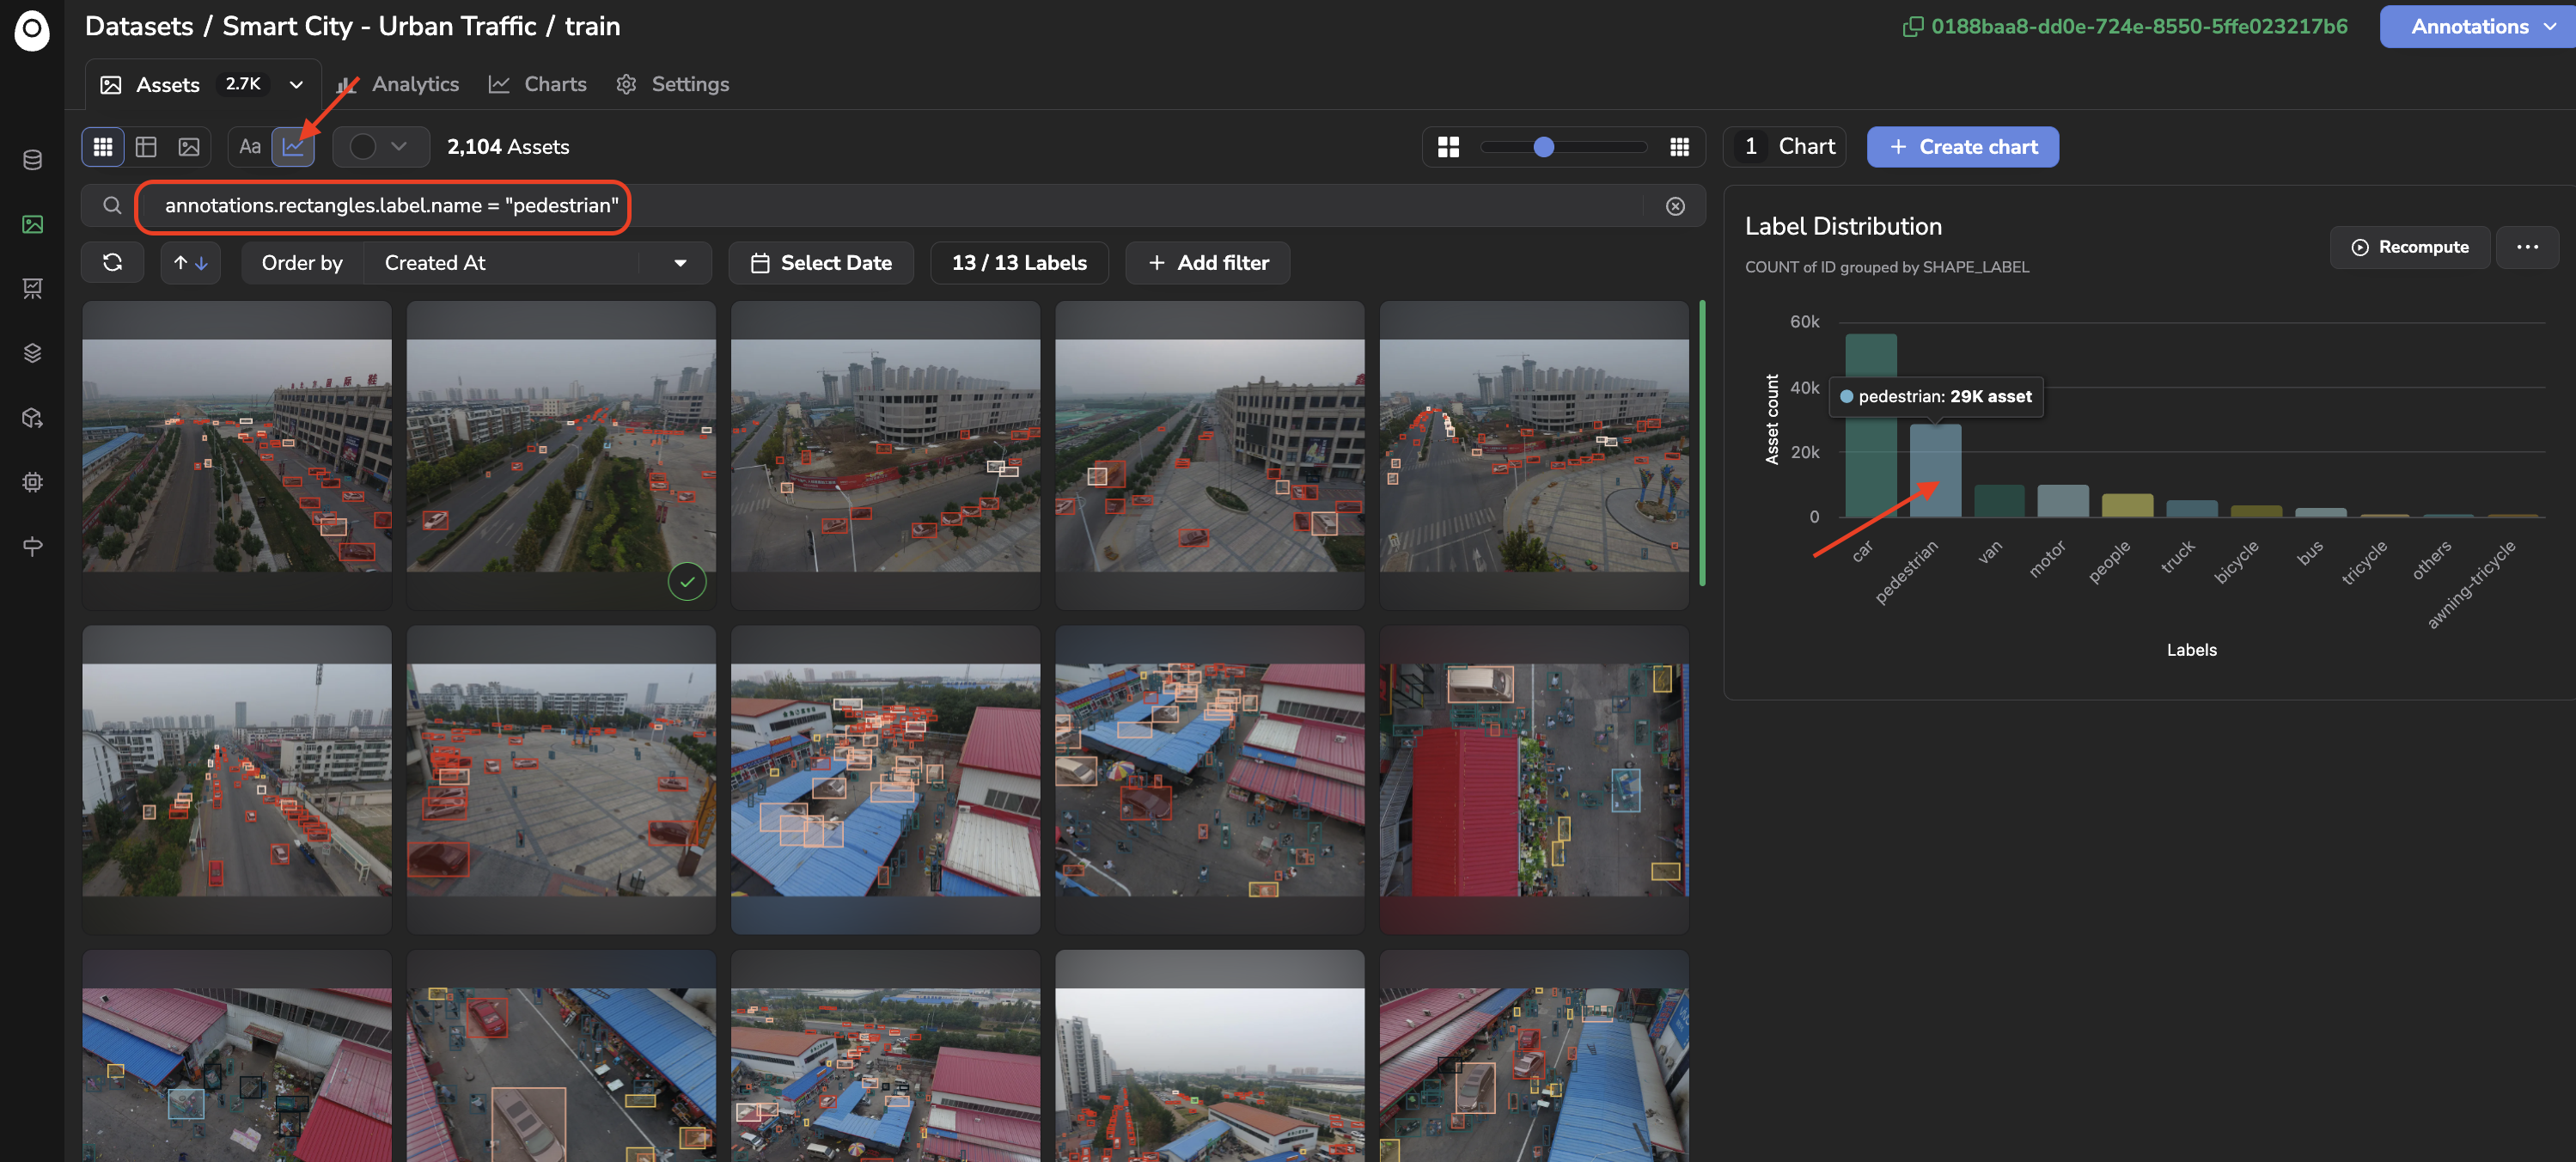This screenshot has width=2576, height=1162.
Task: Adjust the thumbnail size slider handle
Action: point(1543,147)
